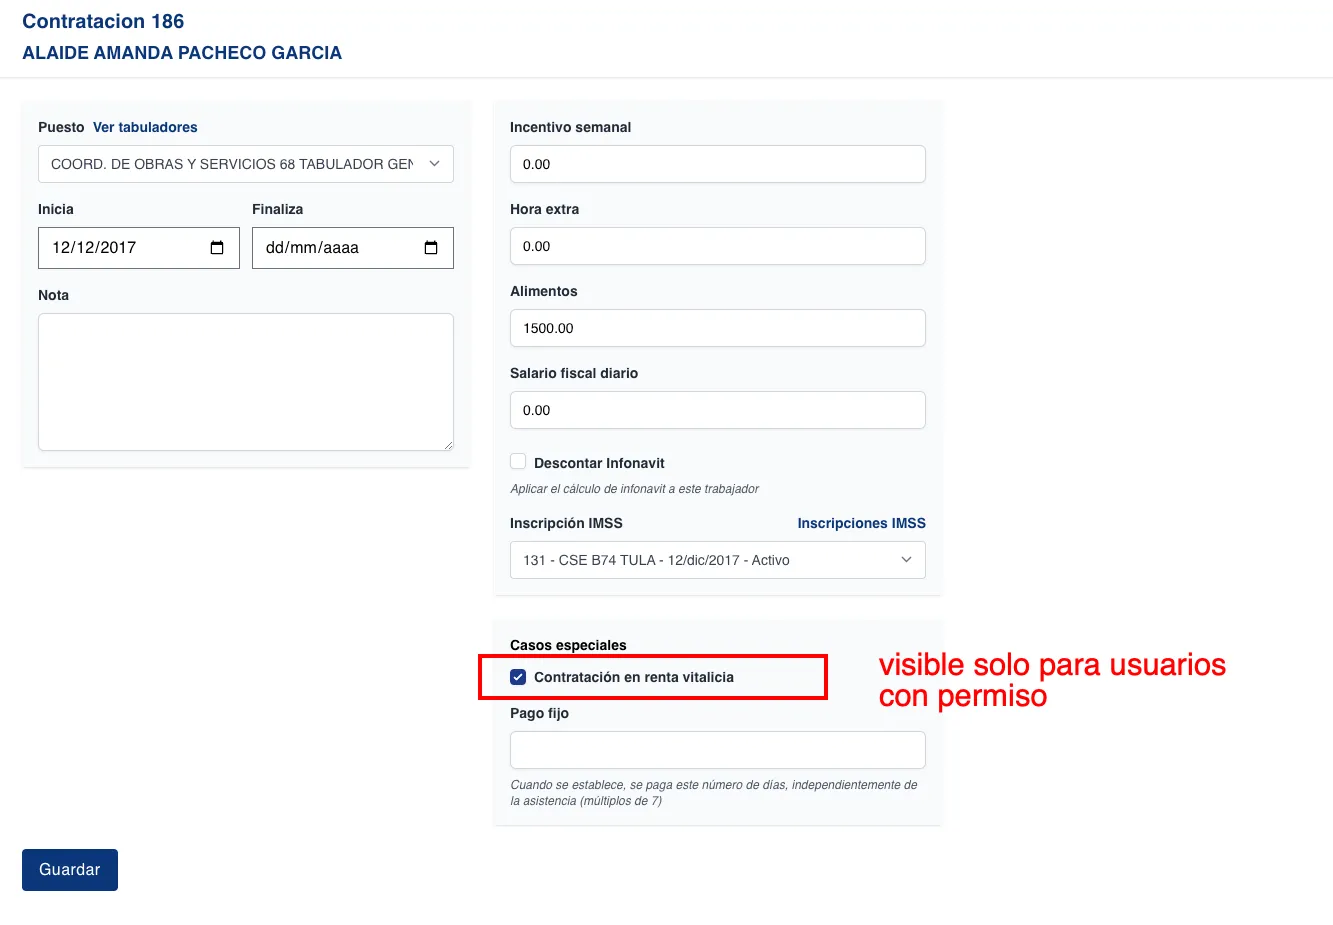
Task: Click the Finaliza dd/mm/aaaa placeholder
Action: click(x=312, y=248)
